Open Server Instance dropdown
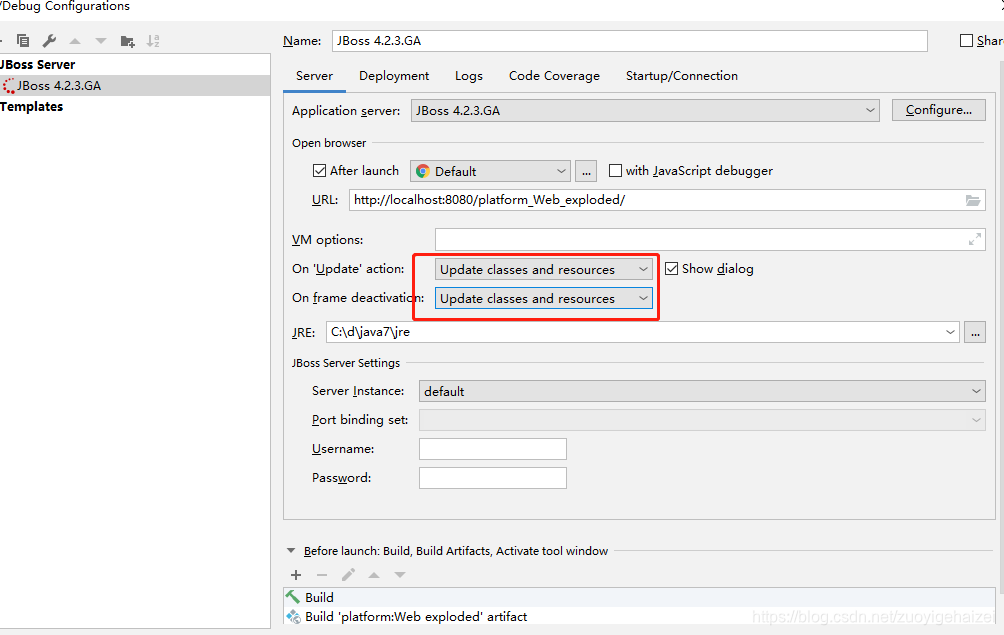The width and height of the screenshot is (1004, 635). tap(702, 391)
